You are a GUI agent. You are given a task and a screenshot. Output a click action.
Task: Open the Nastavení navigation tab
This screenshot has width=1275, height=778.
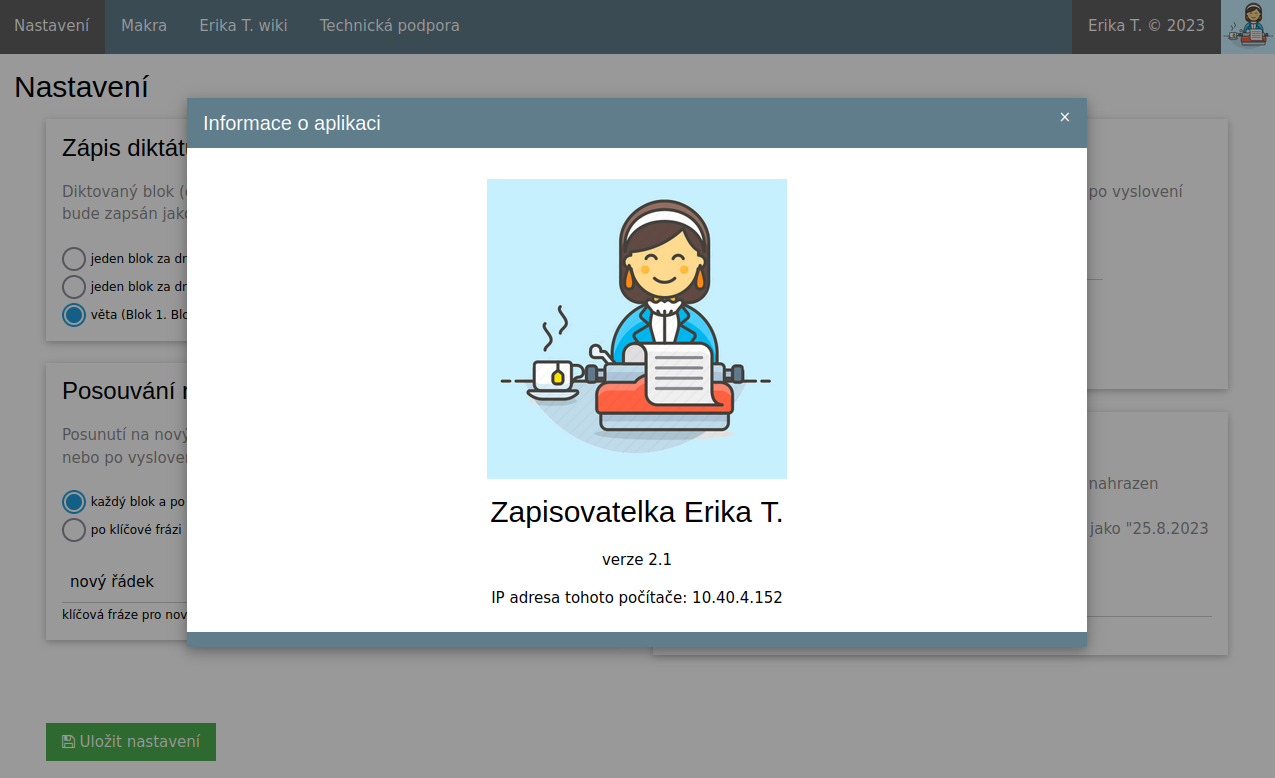(52, 26)
